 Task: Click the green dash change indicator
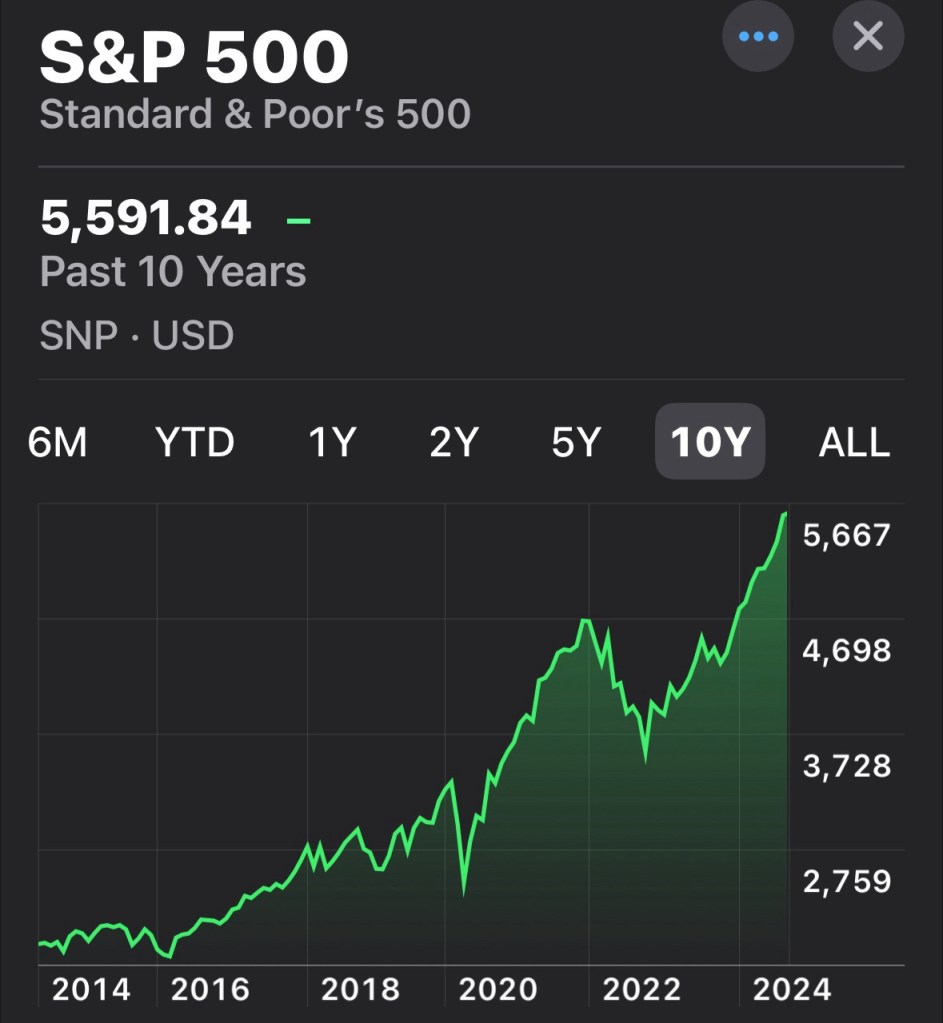click(298, 218)
